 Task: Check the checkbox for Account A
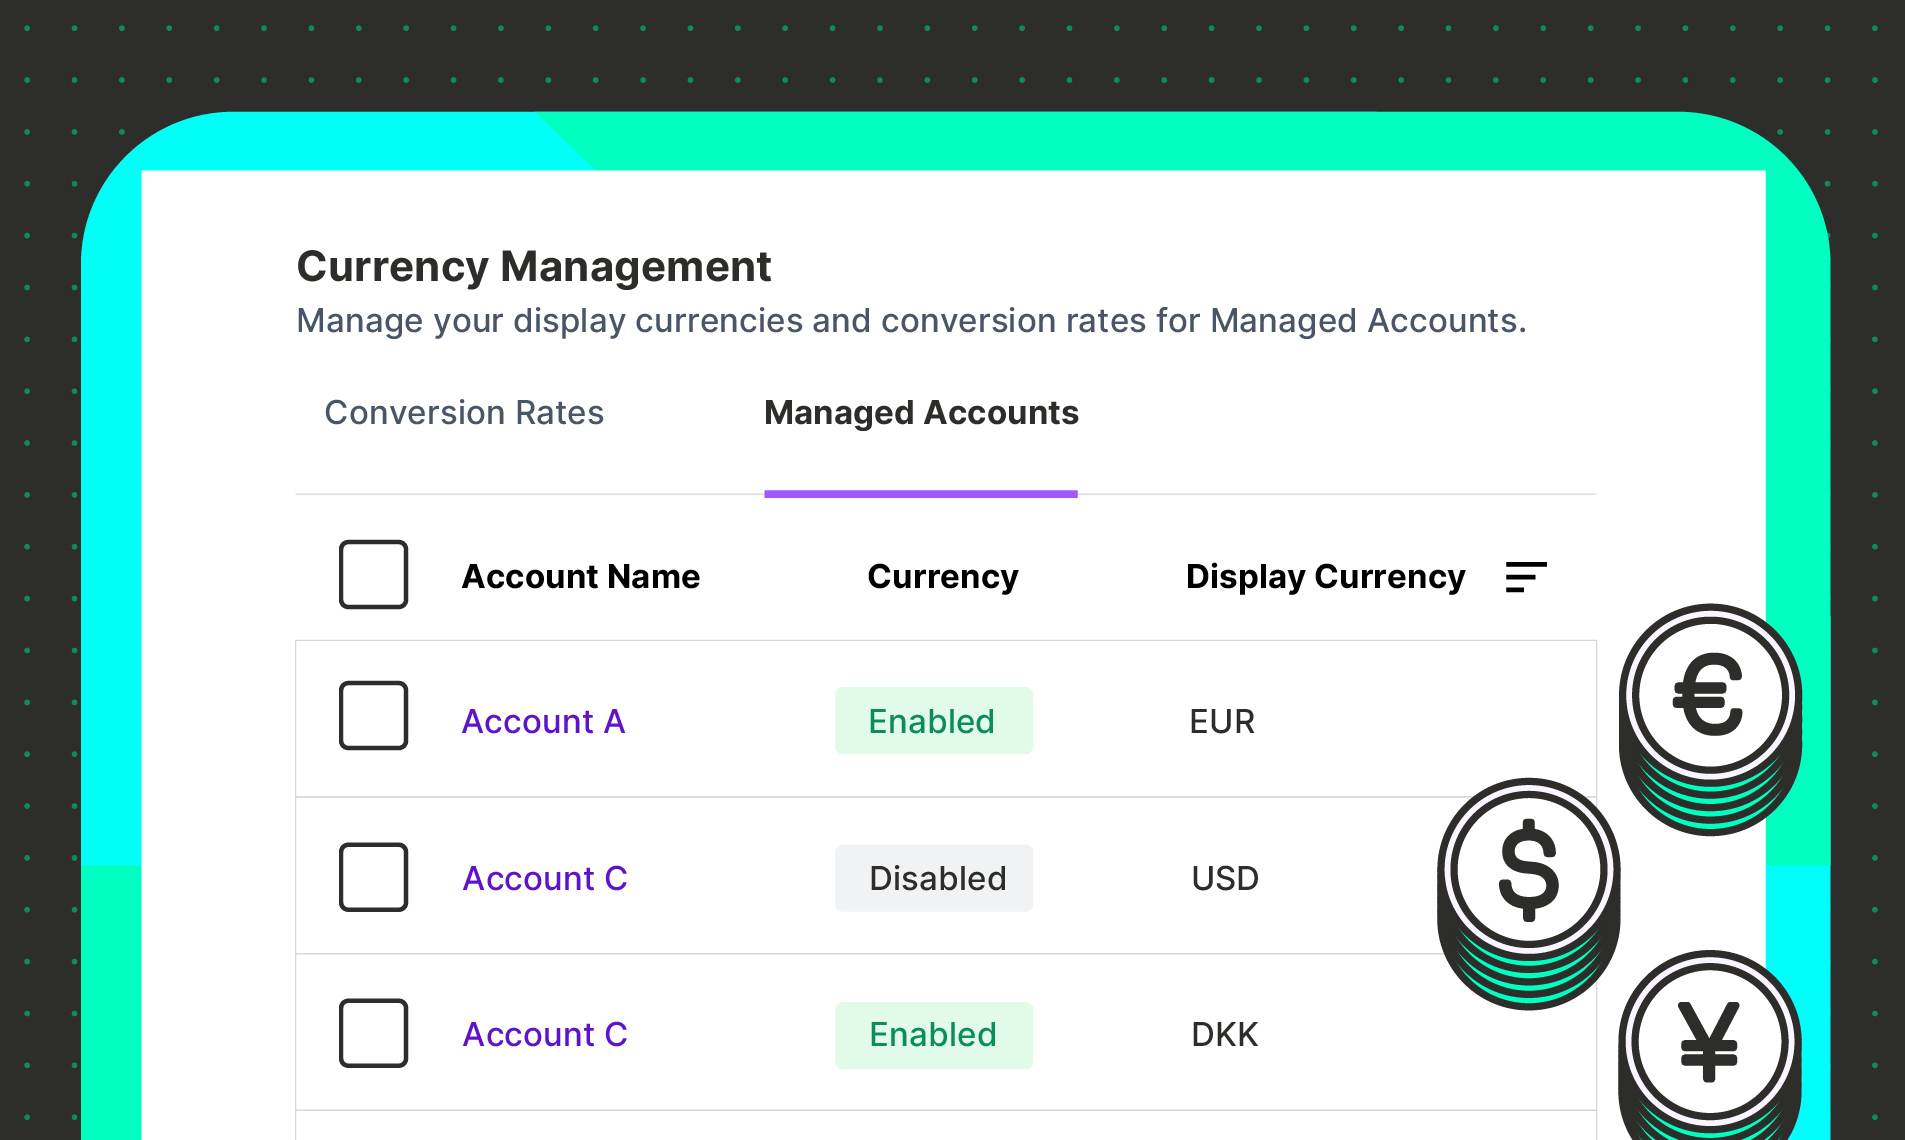pyautogui.click(x=373, y=716)
